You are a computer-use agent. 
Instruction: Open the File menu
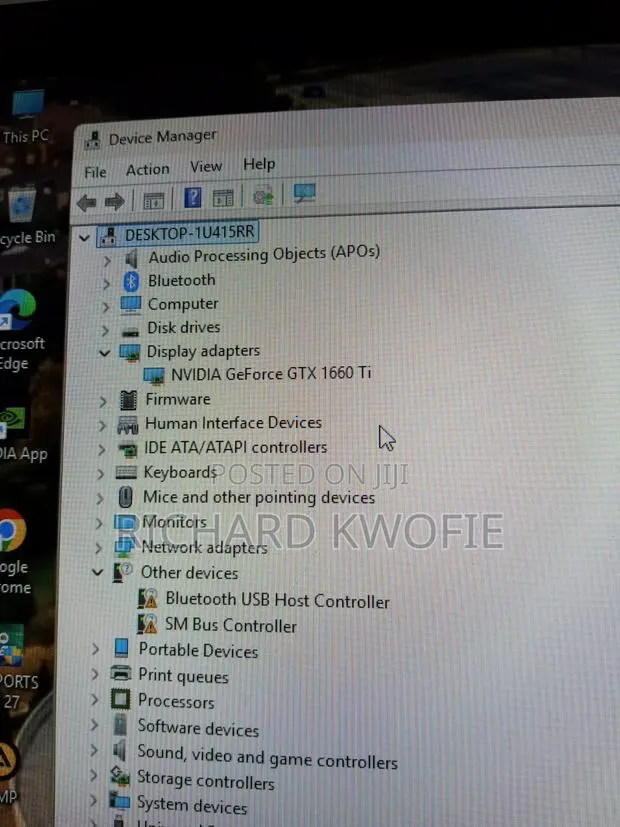coord(95,172)
